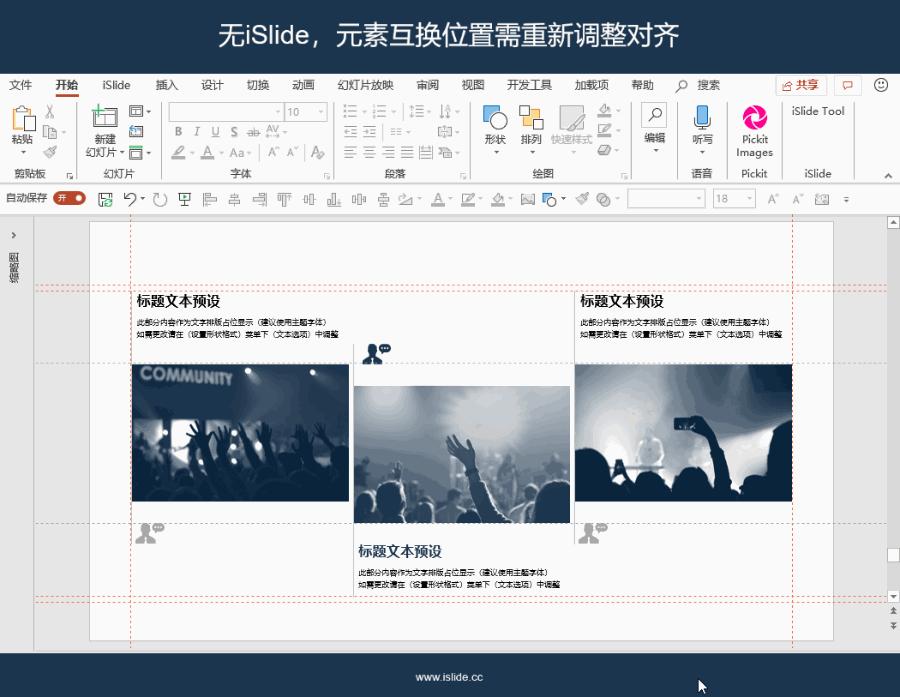Click the Merge Shapes icon in quick toolbar

(x=603, y=199)
